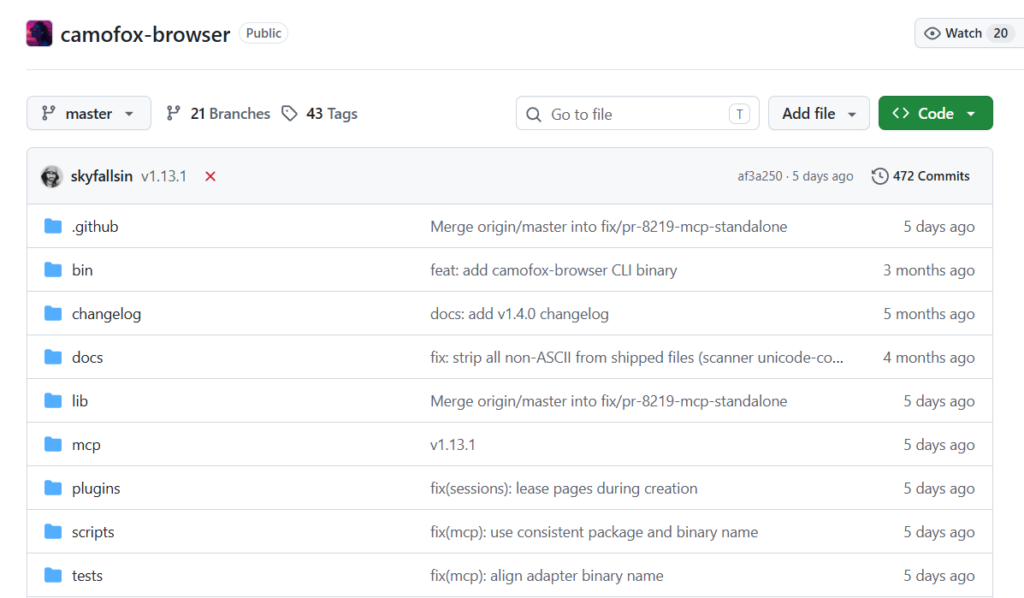Open the .github folder
Screen dimensions: 1024x598
tap(95, 227)
